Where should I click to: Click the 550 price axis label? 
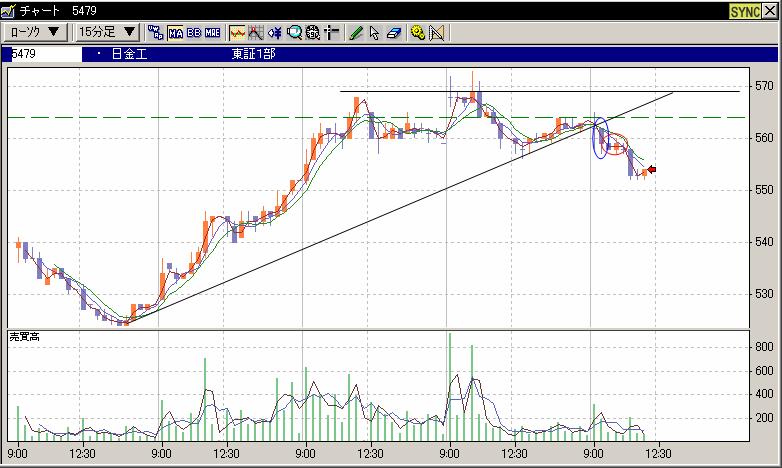[x=764, y=190]
